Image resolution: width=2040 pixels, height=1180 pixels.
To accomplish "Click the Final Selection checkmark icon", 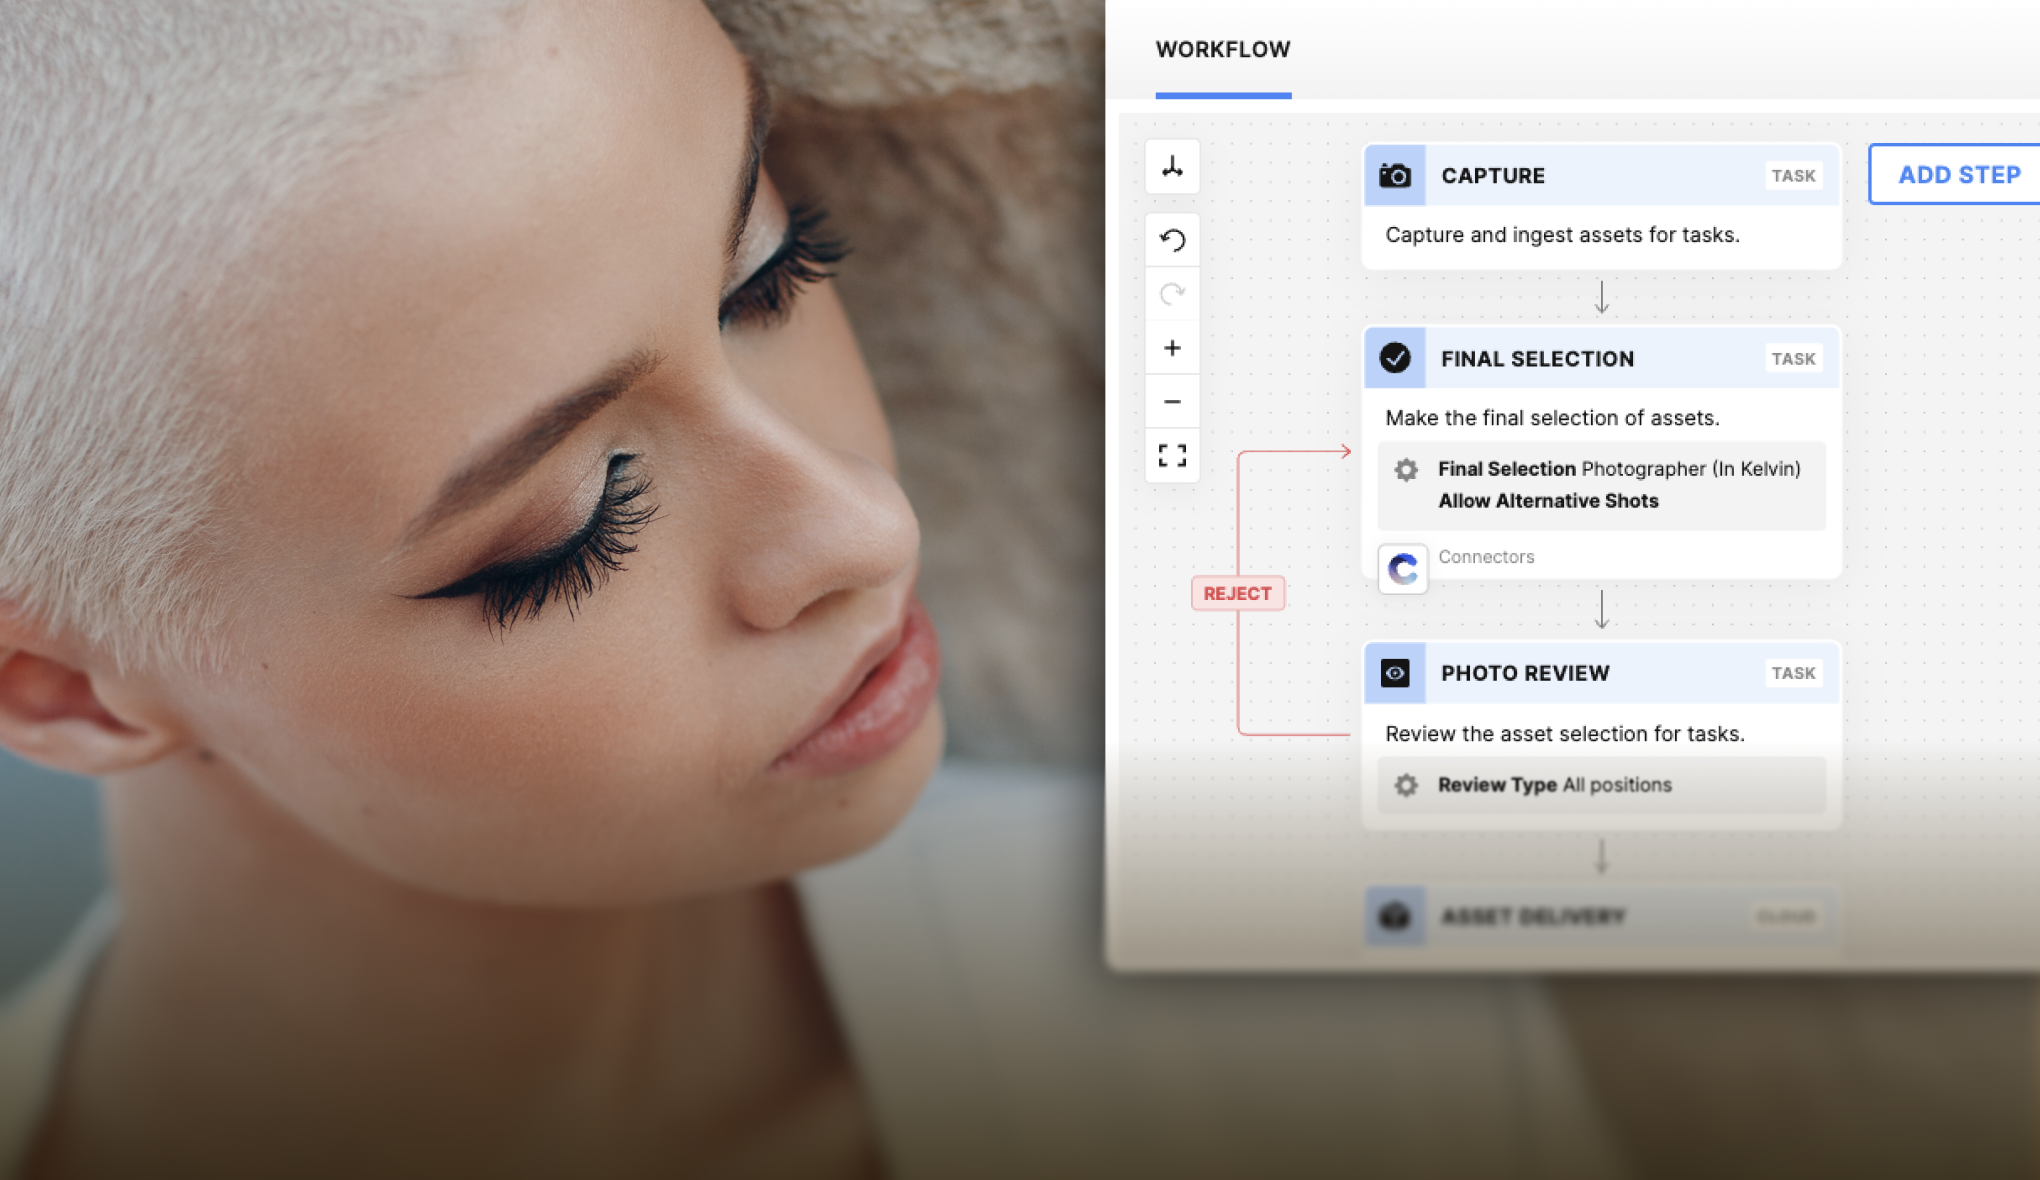I will [x=1395, y=358].
